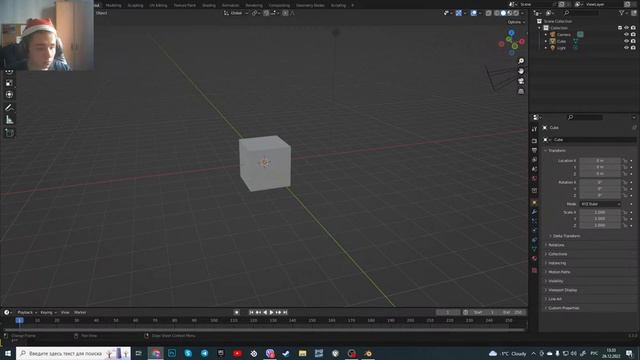Viewport: 640px width, 360px height.
Task: Open the Texture properties tab
Action: point(534,270)
